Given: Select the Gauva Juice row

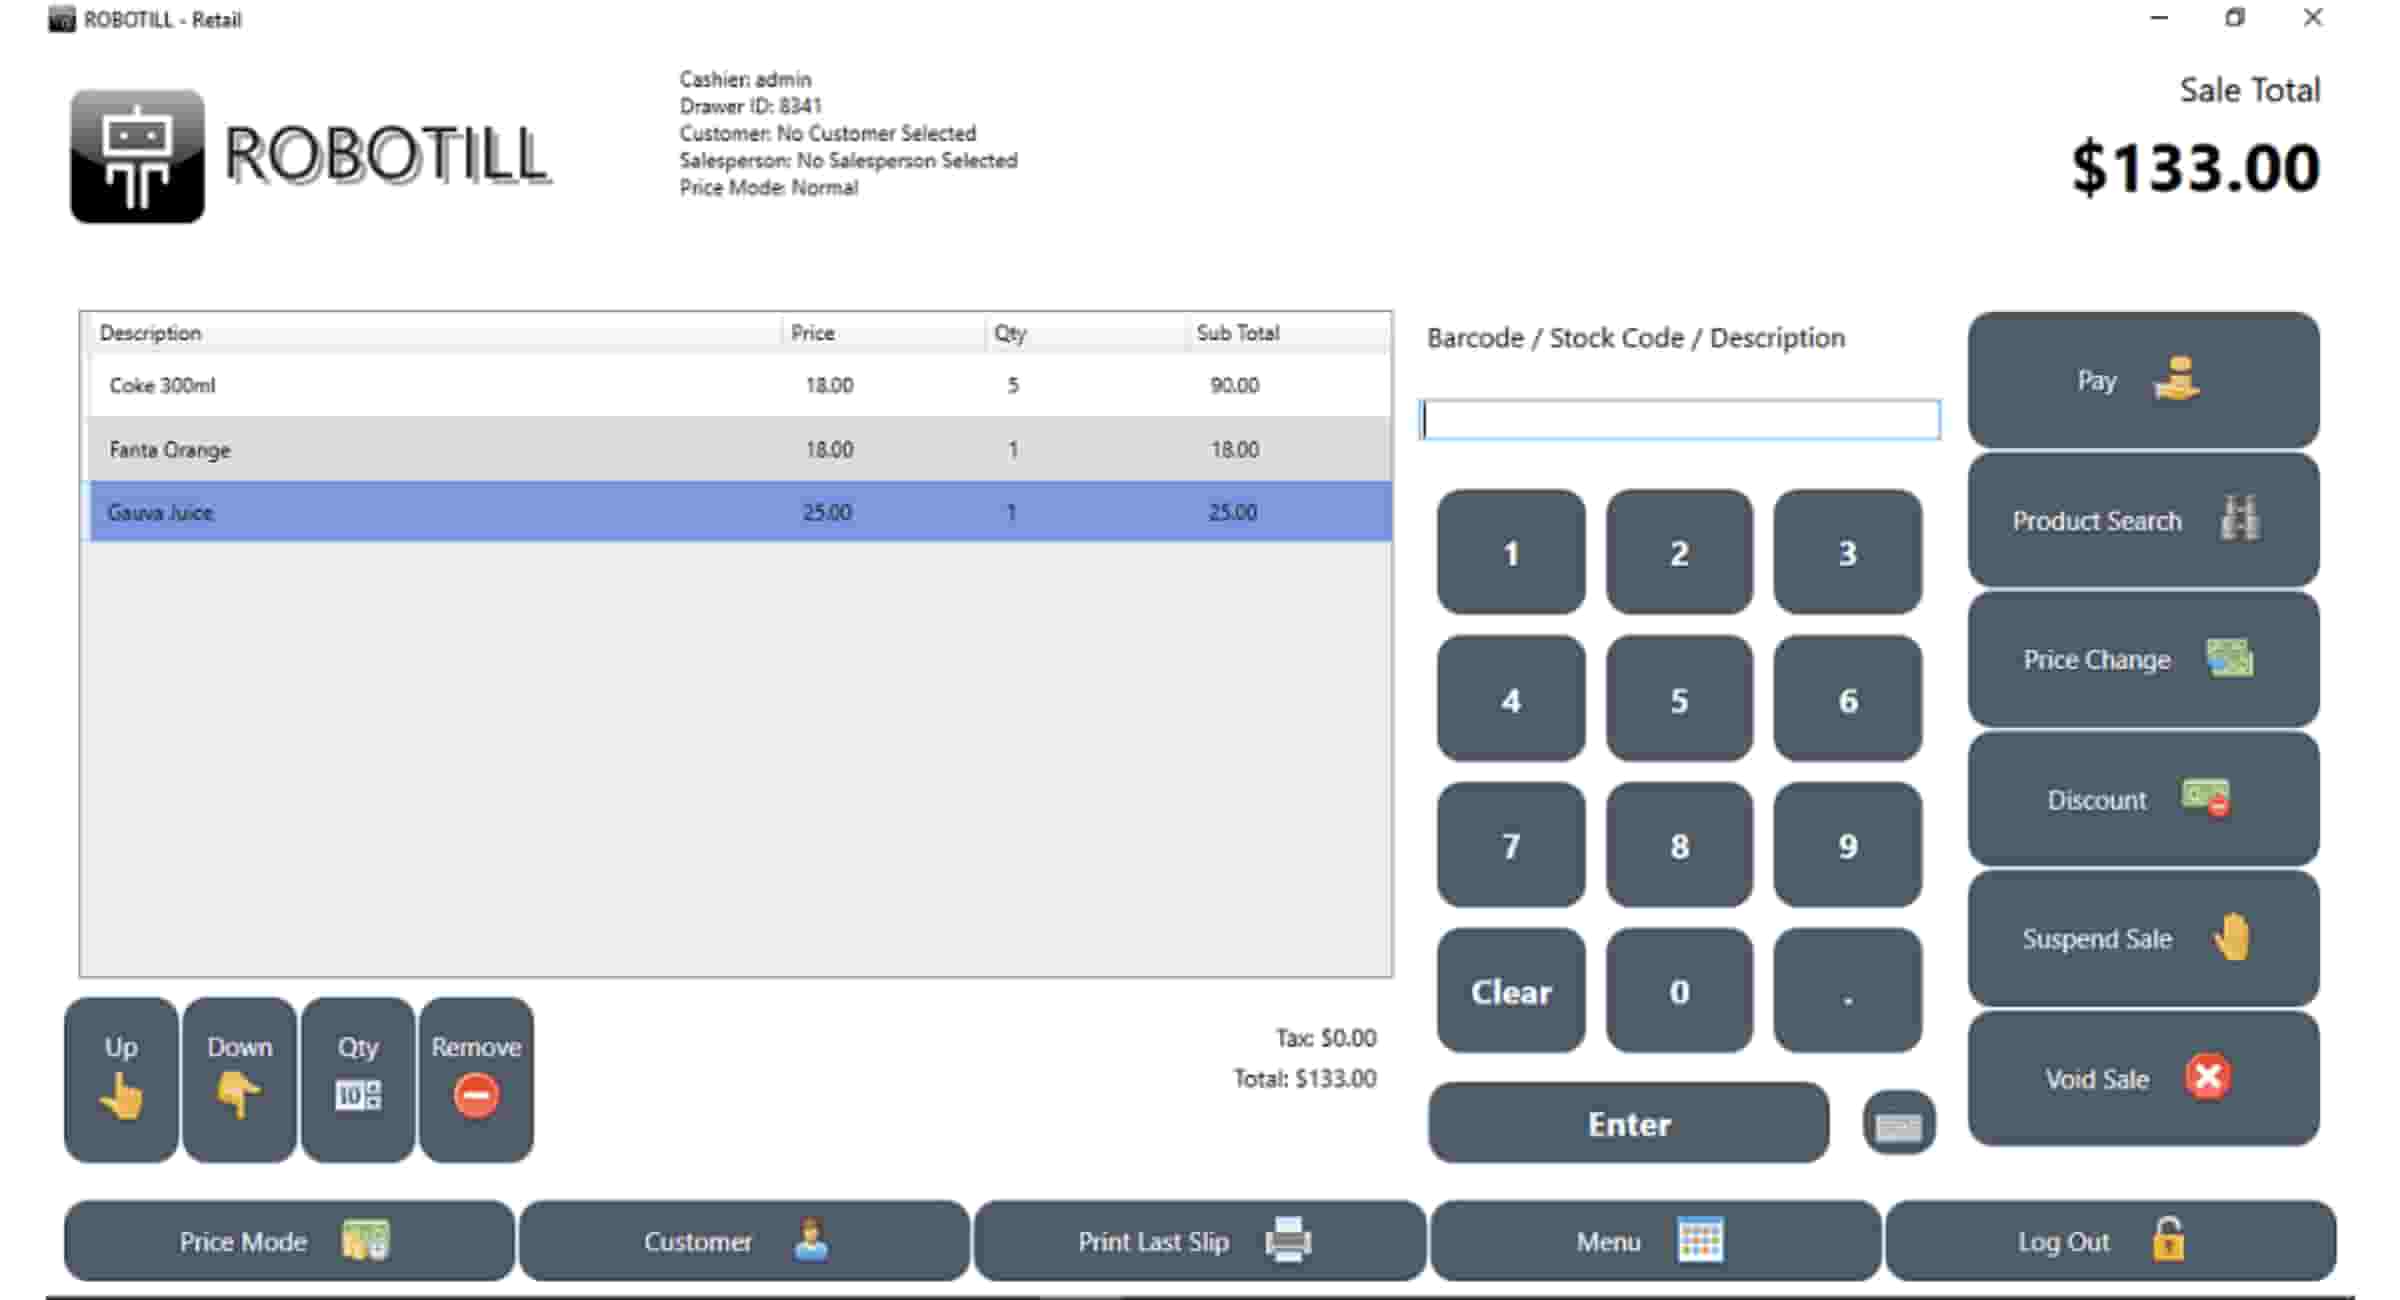Looking at the screenshot, I should pos(740,512).
